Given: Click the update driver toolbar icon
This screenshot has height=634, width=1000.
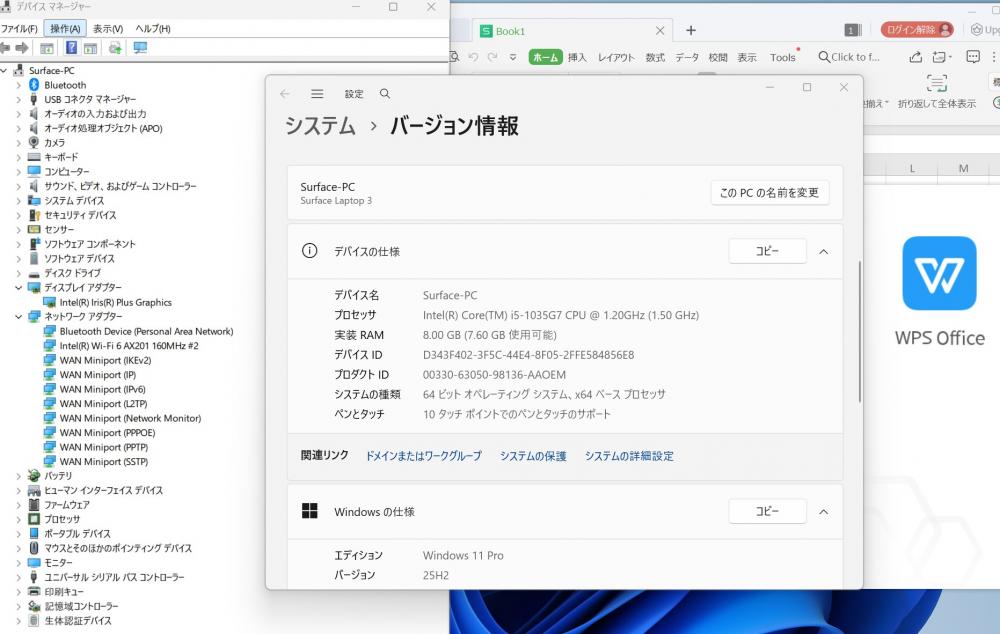Looking at the screenshot, I should pyautogui.click(x=115, y=48).
